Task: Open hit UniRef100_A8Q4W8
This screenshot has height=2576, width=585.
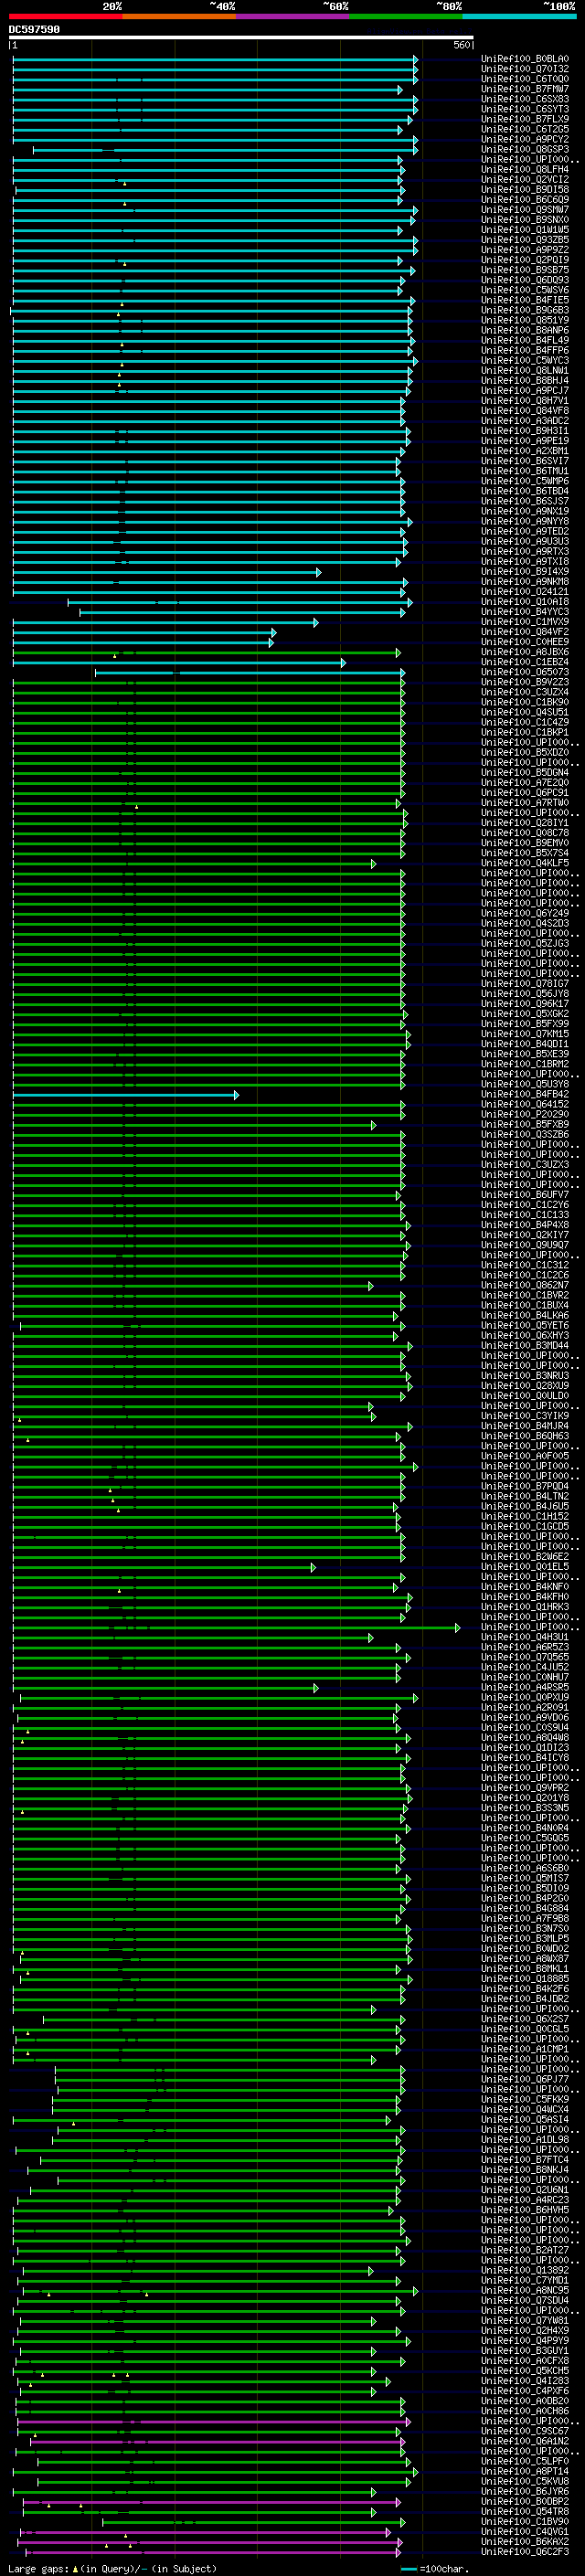Action: coord(525,1737)
